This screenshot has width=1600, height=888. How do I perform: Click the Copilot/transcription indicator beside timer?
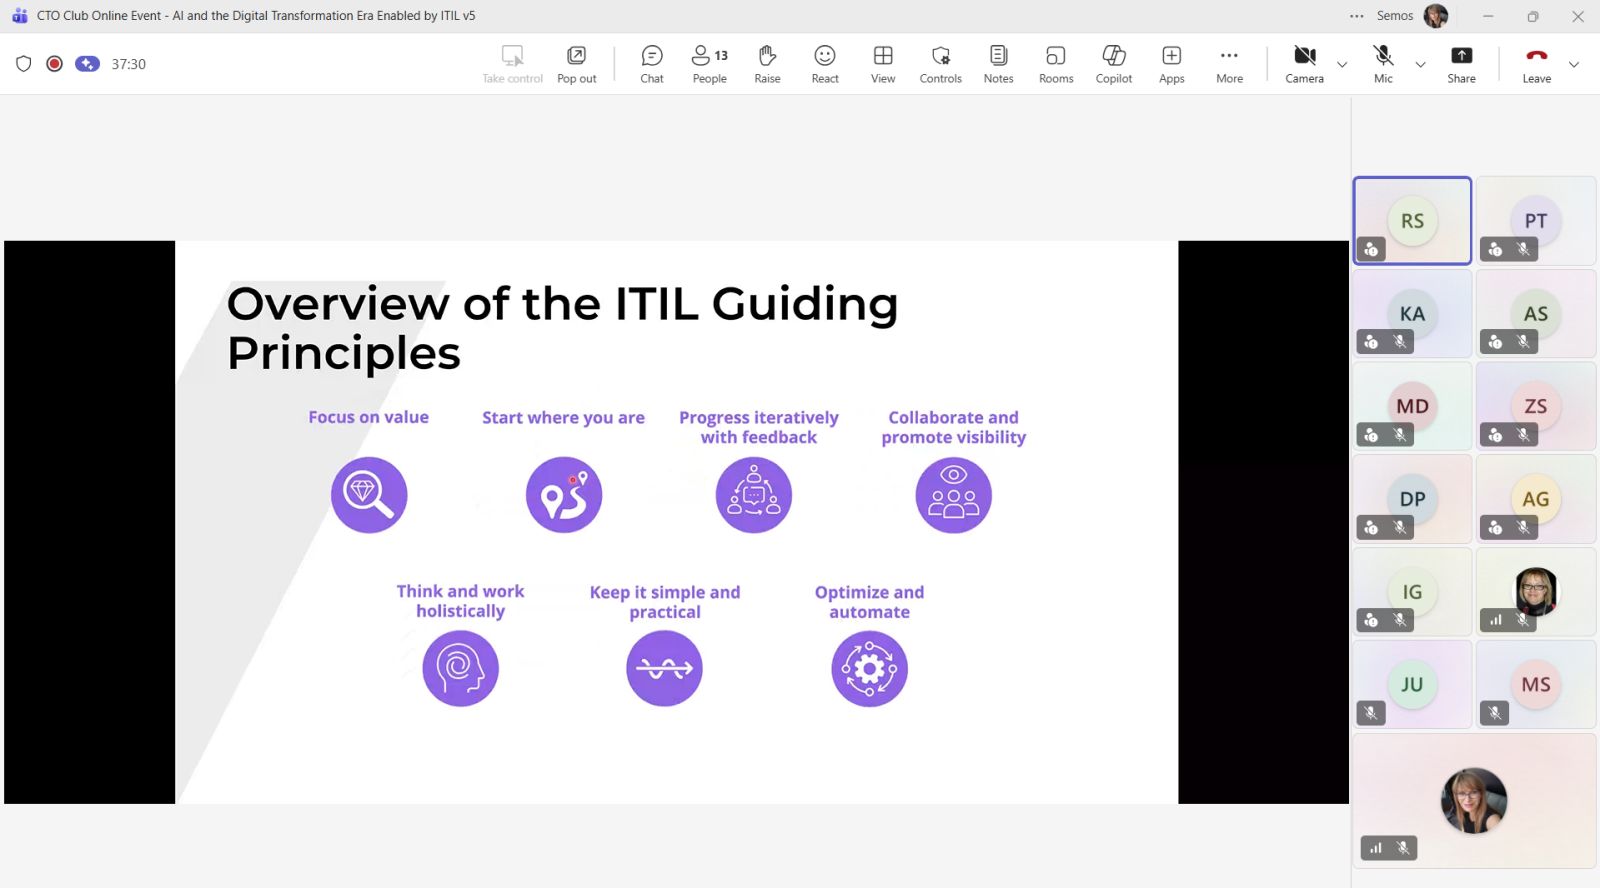pos(88,64)
